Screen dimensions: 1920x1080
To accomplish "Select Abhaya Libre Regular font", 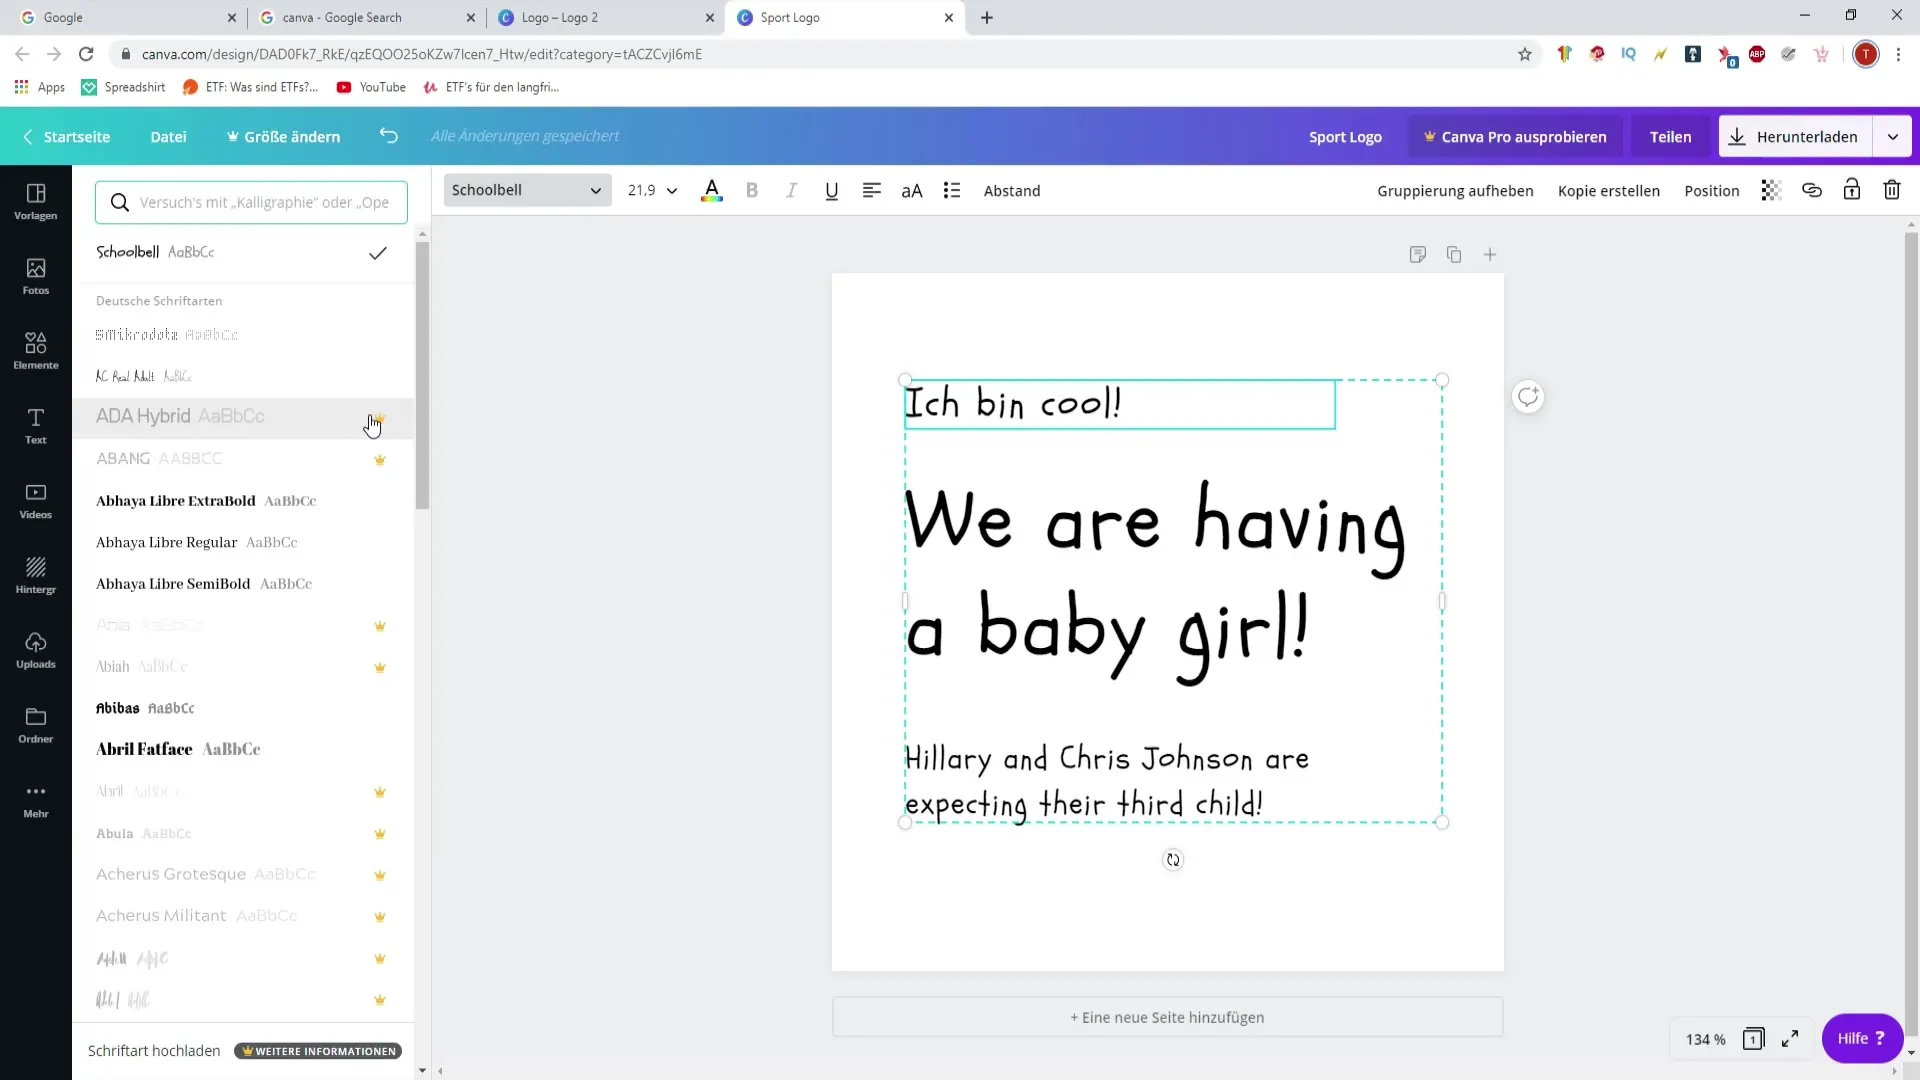I will tap(243, 542).
